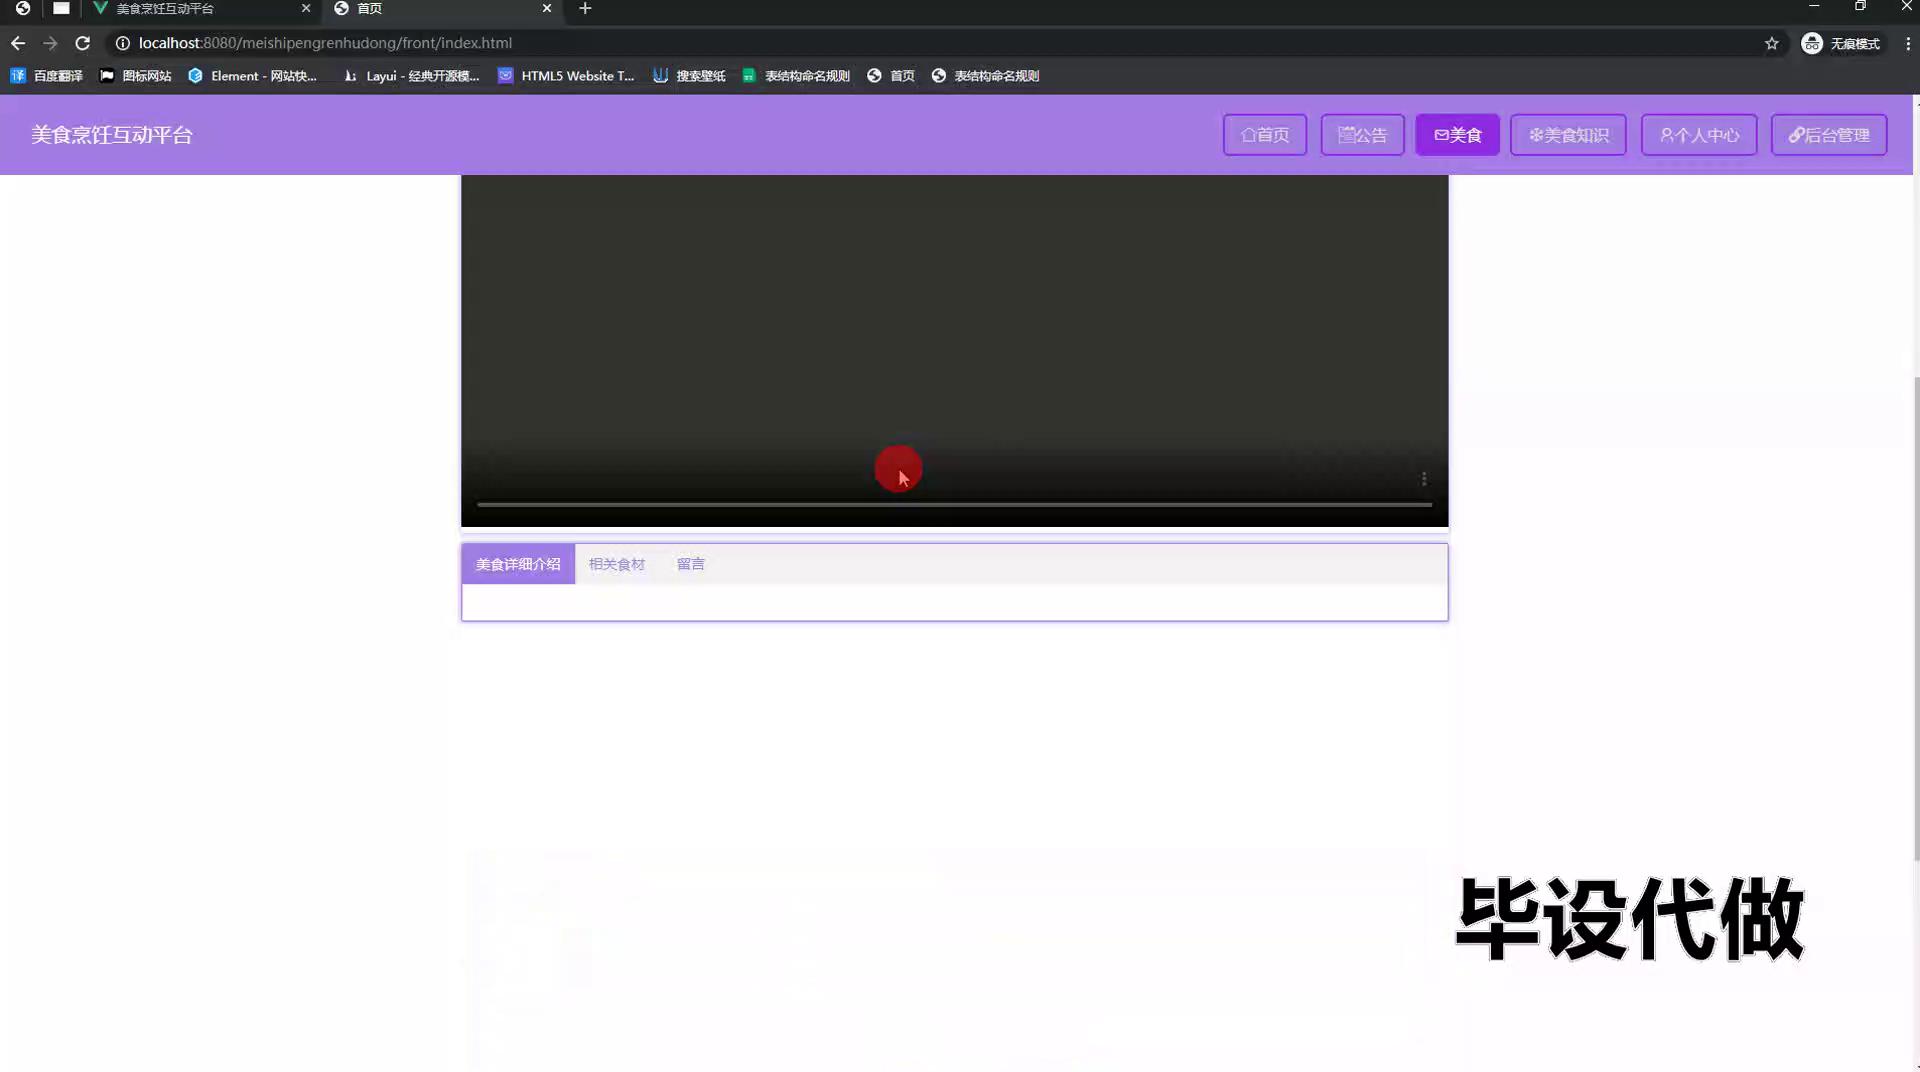Open the 搜索壁纸 bookmark

click(689, 76)
